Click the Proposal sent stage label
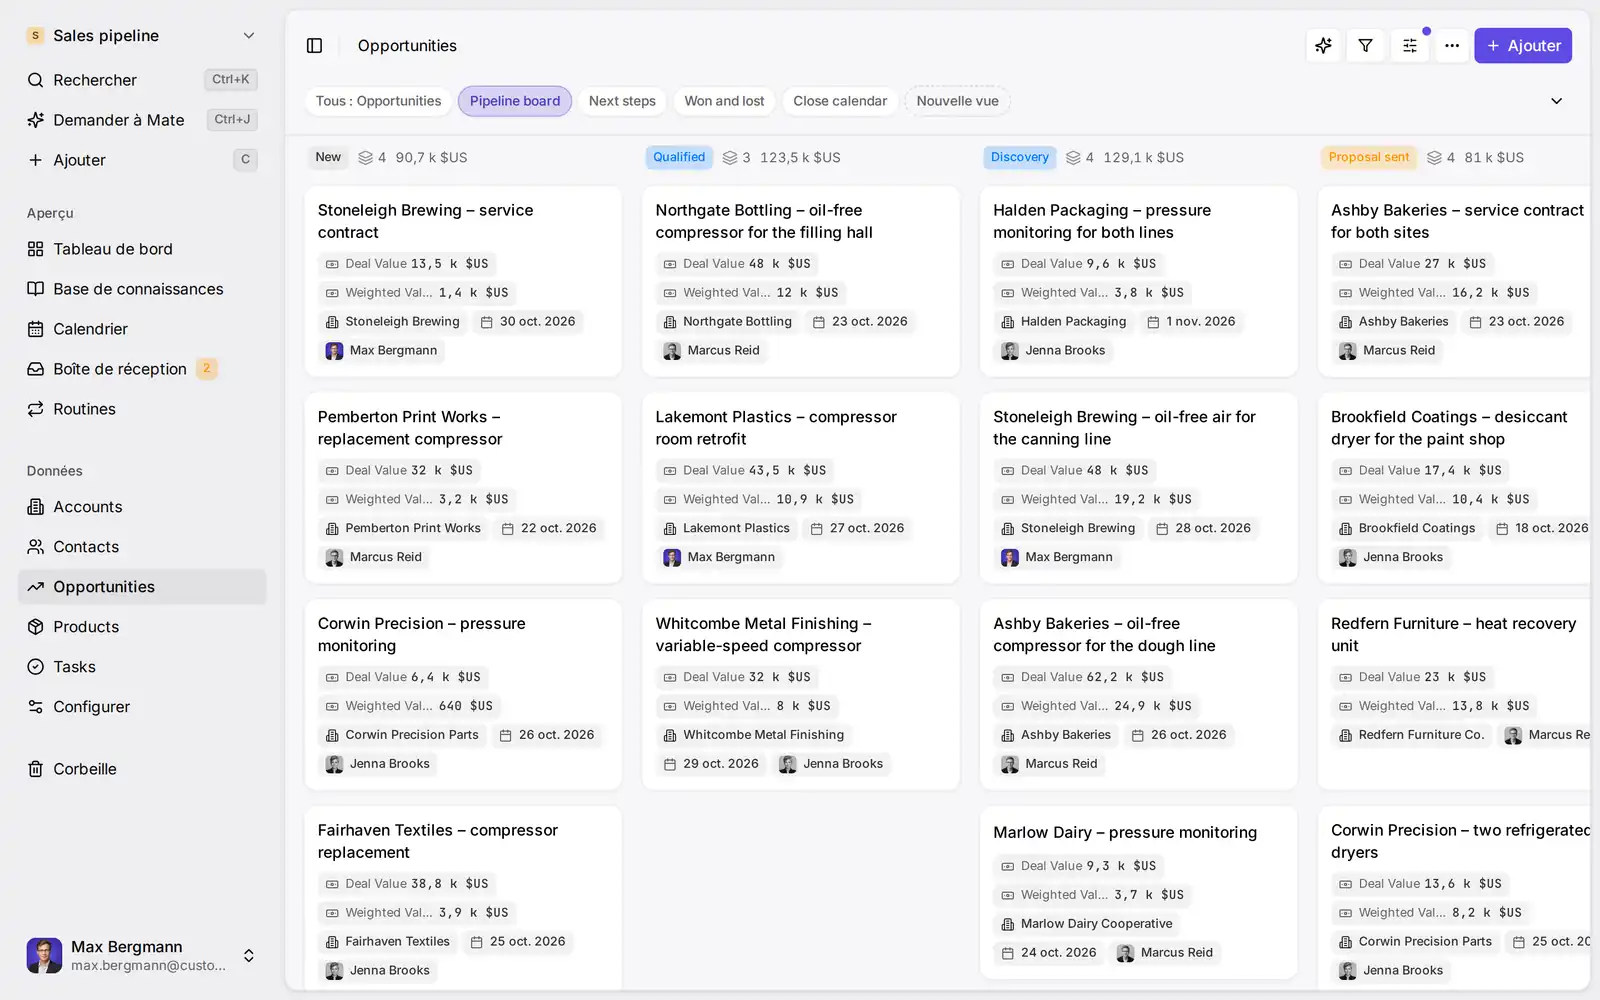Viewport: 1600px width, 1000px height. click(1369, 157)
